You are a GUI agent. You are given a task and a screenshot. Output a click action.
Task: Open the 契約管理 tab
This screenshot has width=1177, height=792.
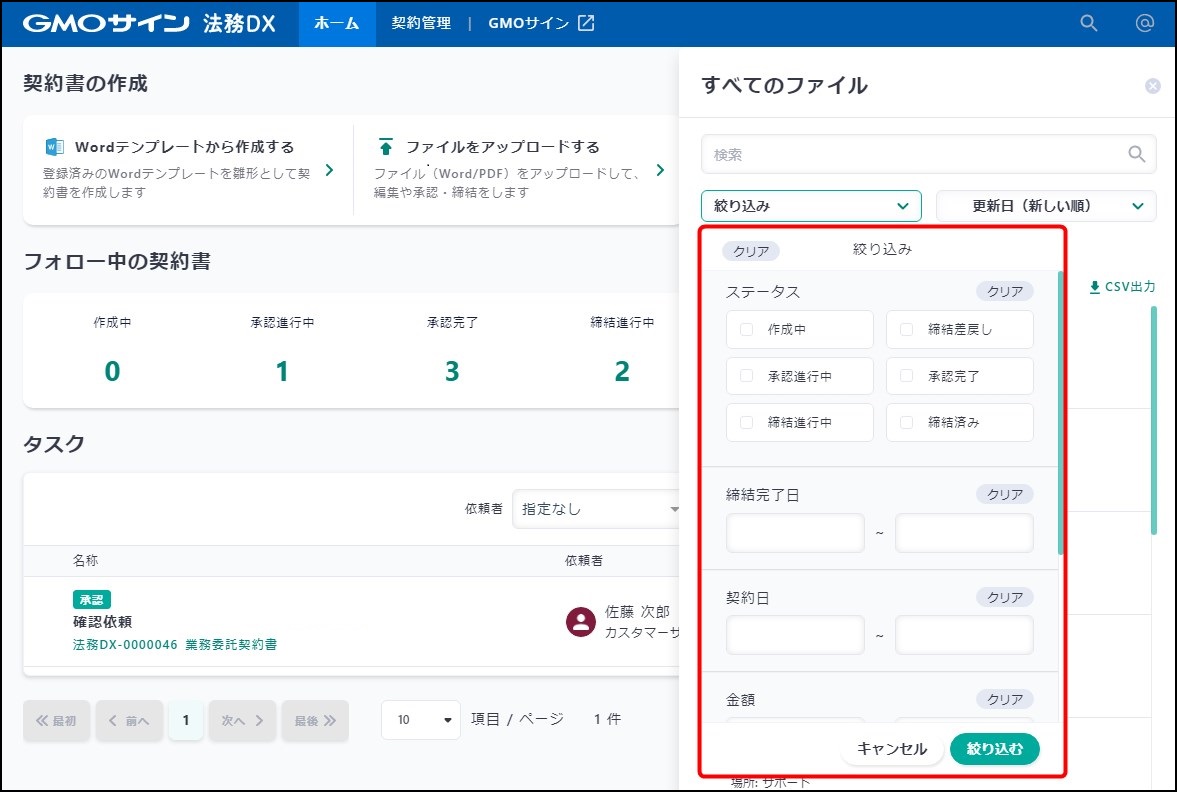(x=421, y=23)
